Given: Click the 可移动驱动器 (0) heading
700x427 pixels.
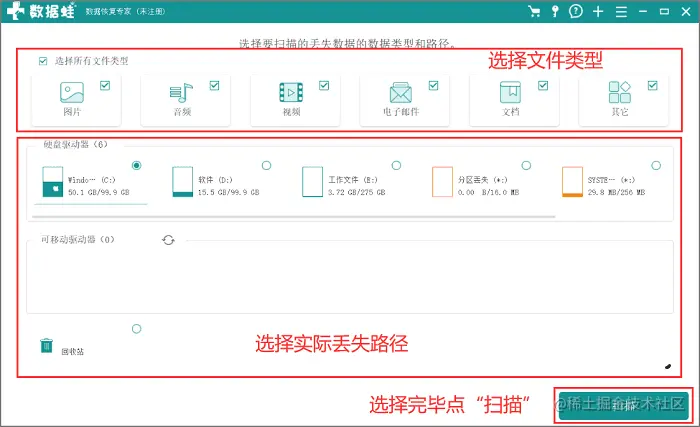Looking at the screenshot, I should click(x=78, y=239).
